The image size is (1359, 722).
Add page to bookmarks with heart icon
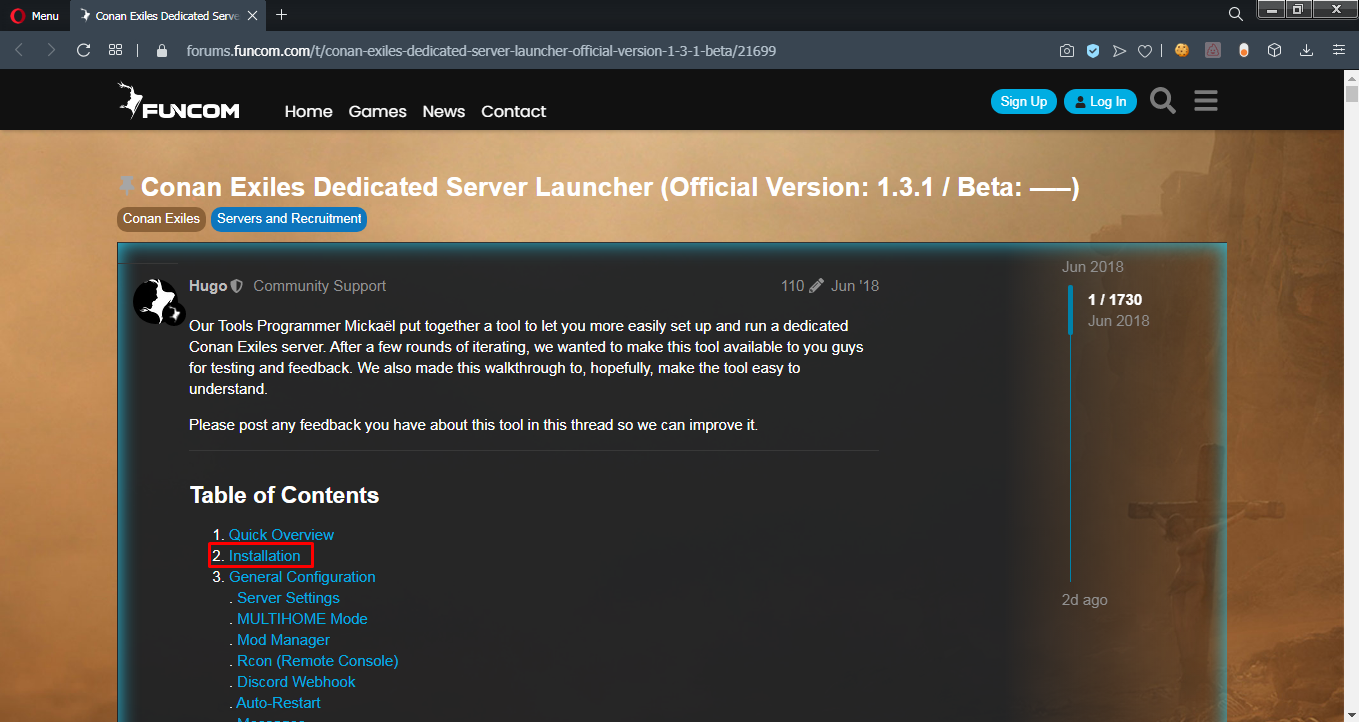1146,50
